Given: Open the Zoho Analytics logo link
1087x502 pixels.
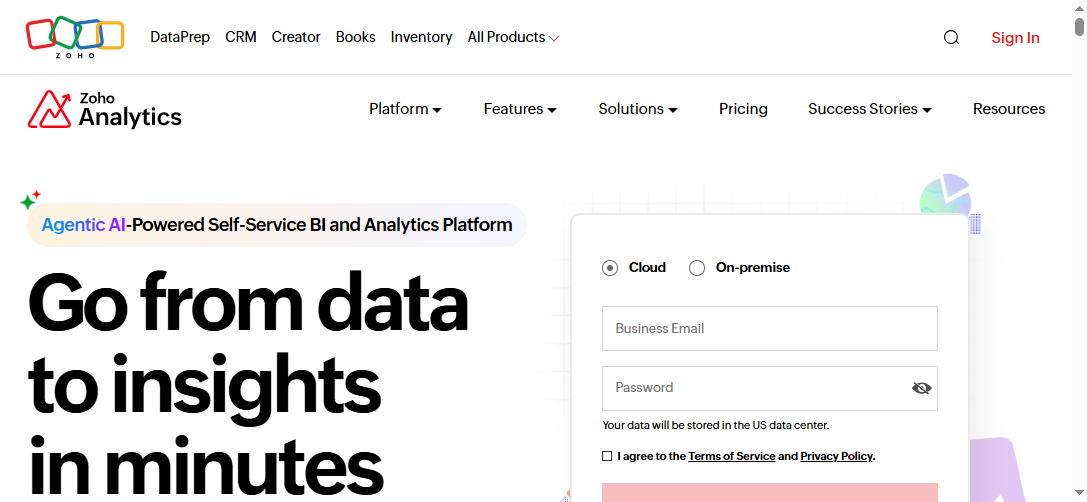Looking at the screenshot, I should coord(105,110).
